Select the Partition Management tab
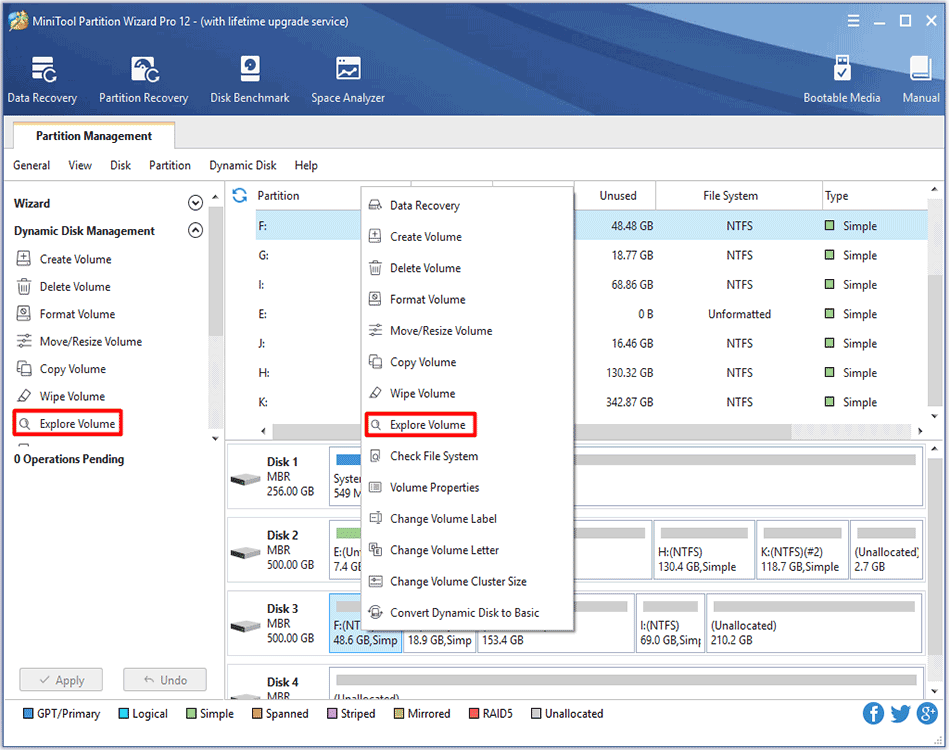The height and width of the screenshot is (750, 950). [94, 136]
